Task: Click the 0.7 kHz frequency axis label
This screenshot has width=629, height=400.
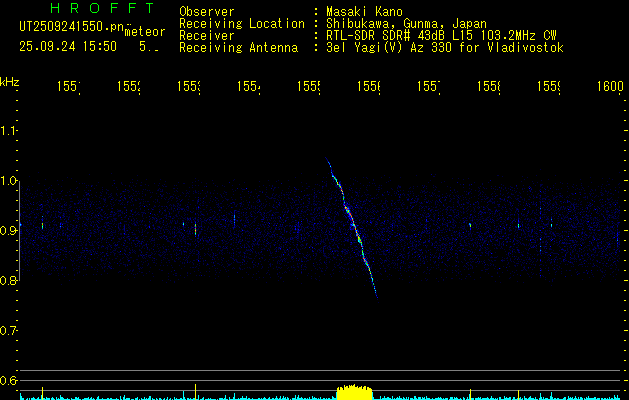Action: click(x=9, y=330)
